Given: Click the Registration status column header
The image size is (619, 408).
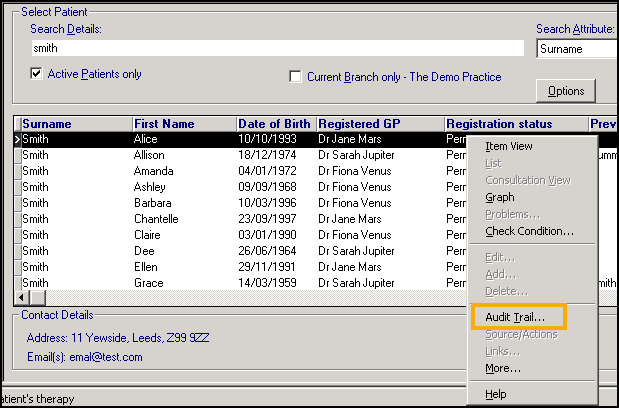Looking at the screenshot, I should pyautogui.click(x=514, y=124).
